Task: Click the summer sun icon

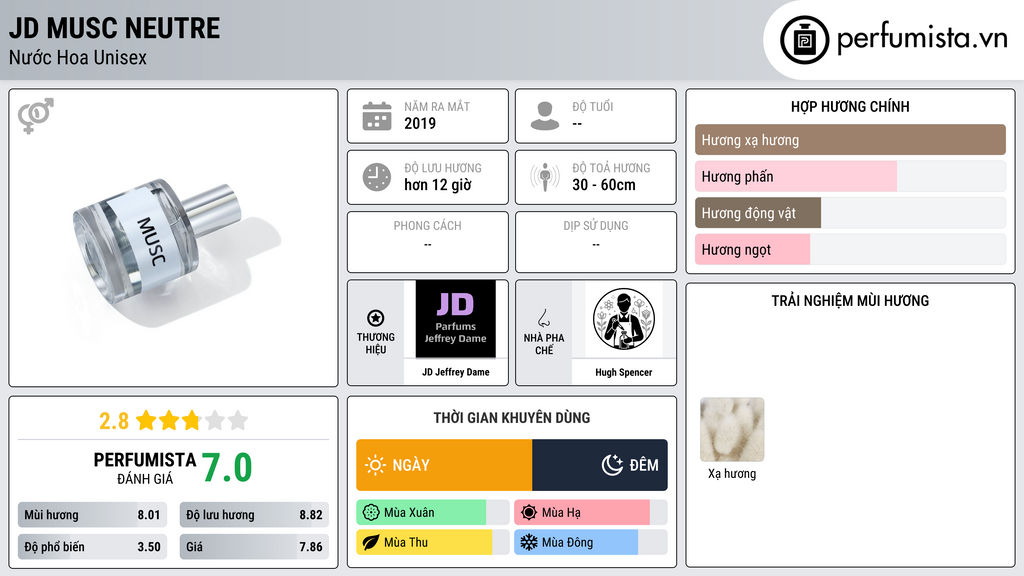Action: (529, 513)
